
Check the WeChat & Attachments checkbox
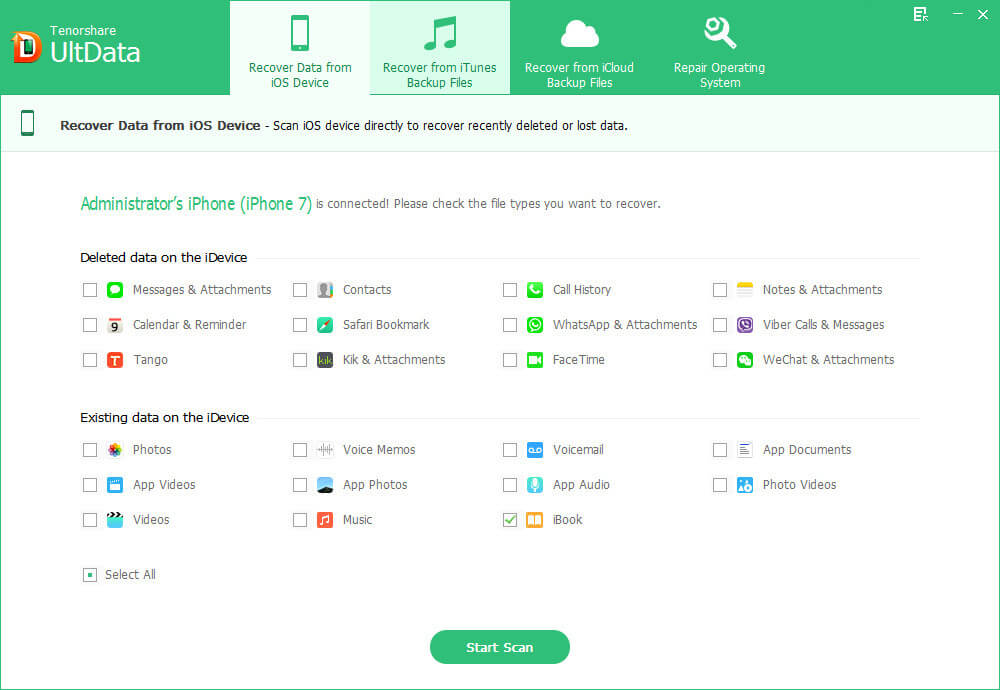pos(720,360)
